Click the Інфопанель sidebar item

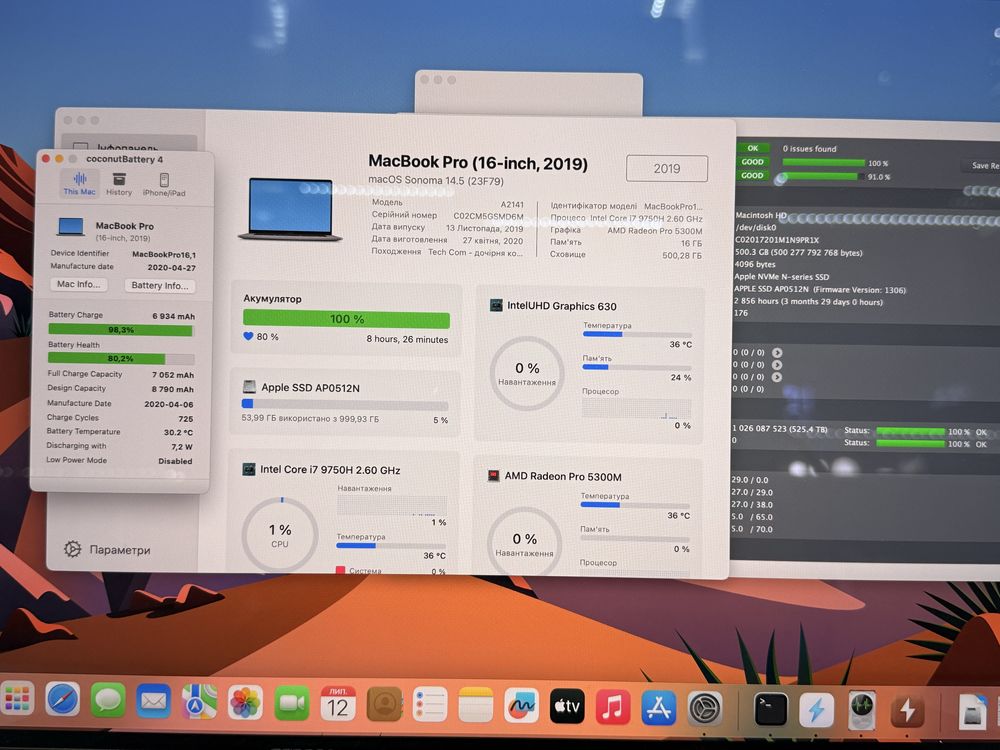[129, 145]
